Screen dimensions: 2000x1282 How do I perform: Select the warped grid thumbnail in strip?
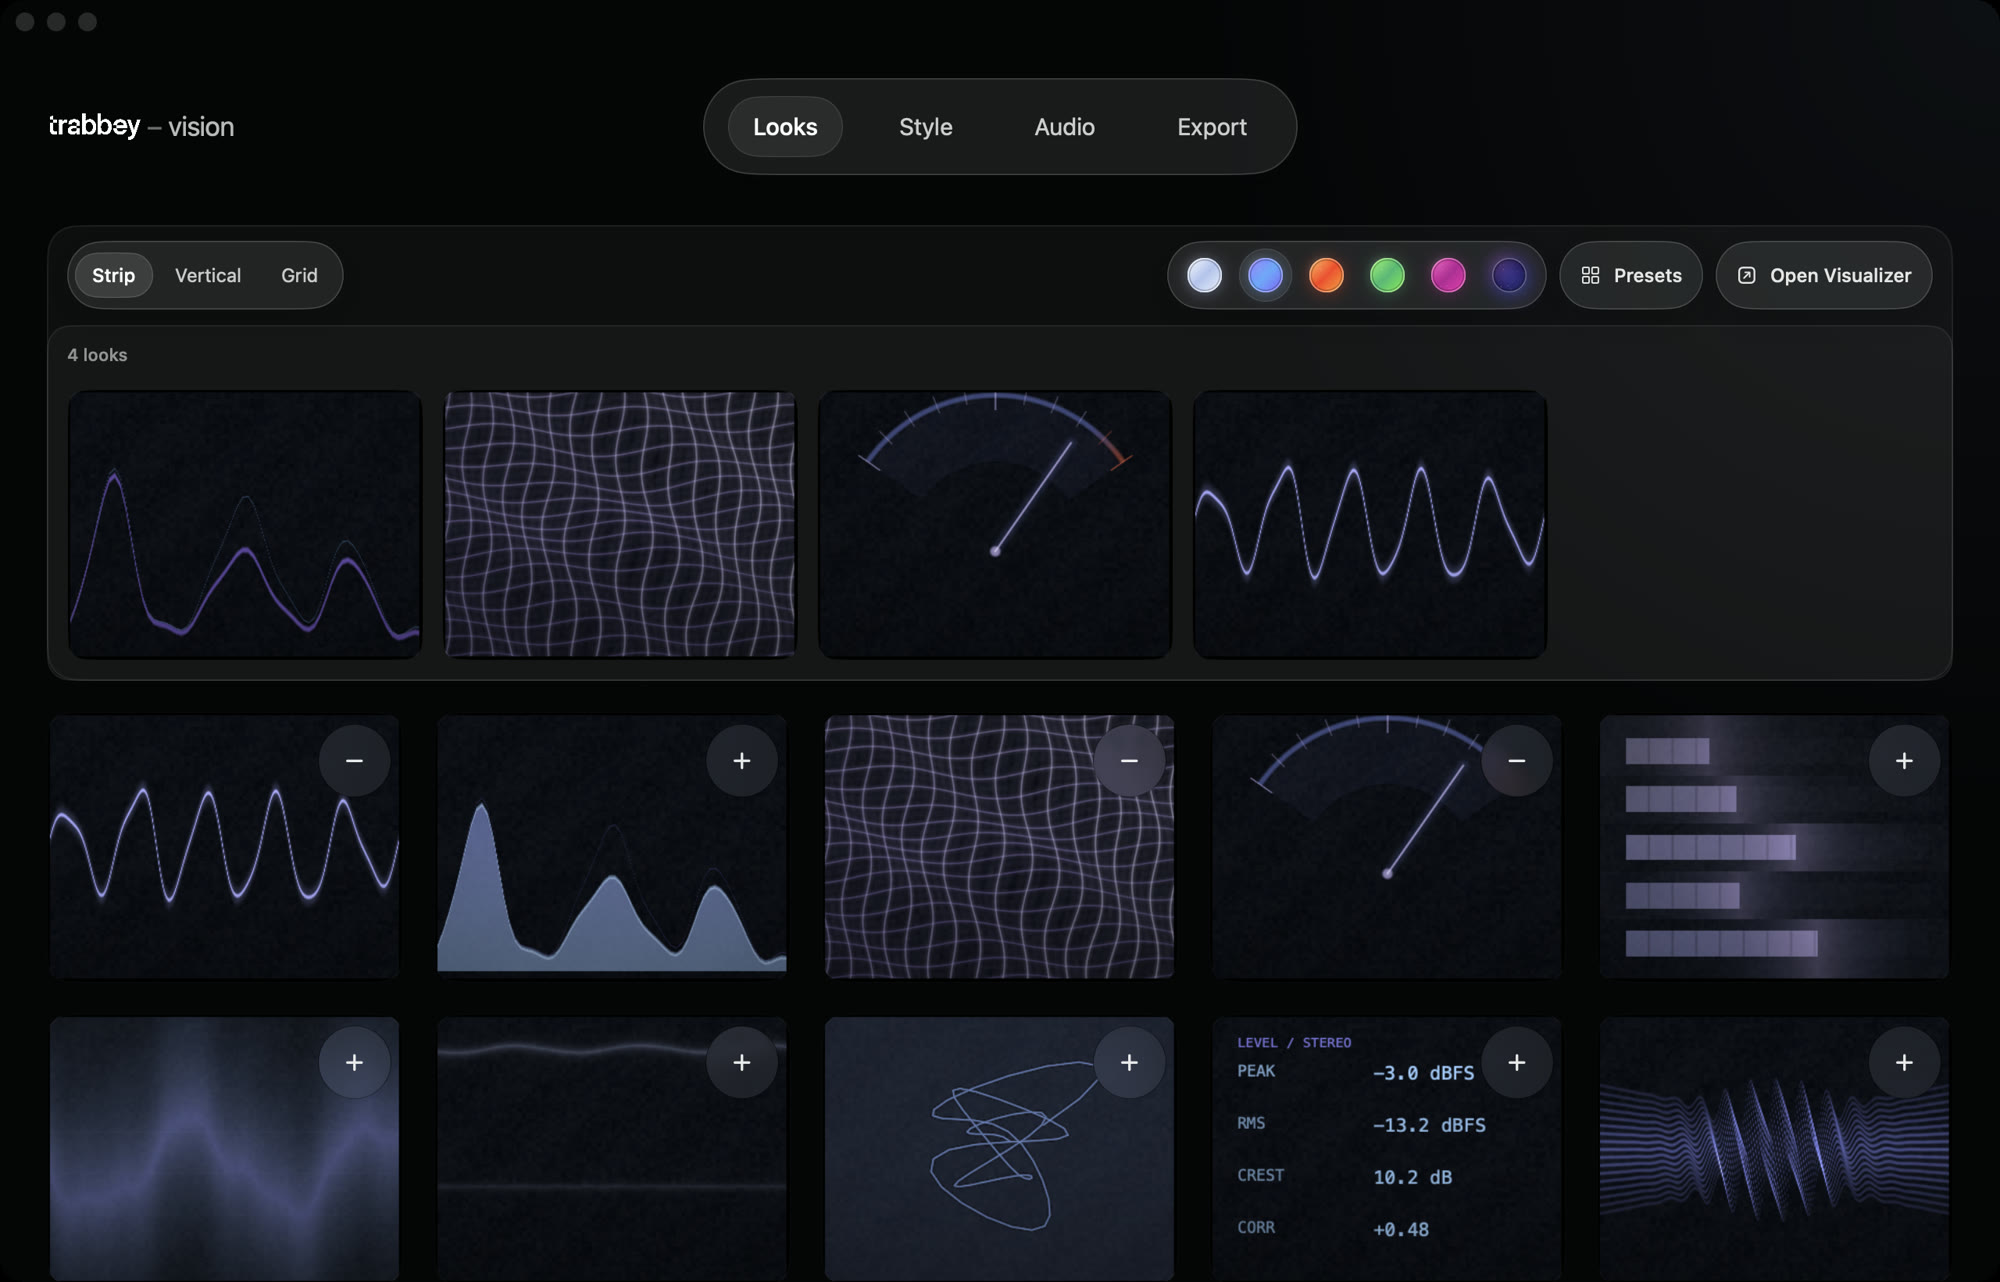[620, 524]
